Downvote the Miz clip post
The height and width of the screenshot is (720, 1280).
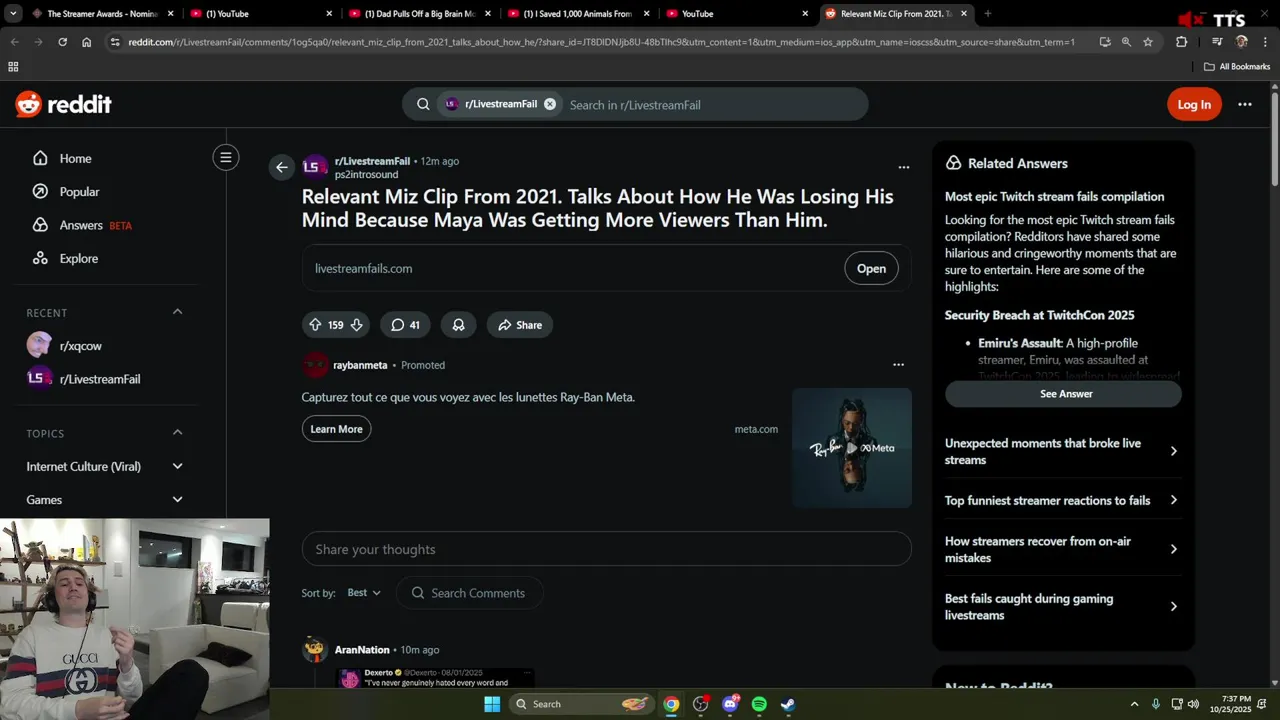pyautogui.click(x=356, y=325)
